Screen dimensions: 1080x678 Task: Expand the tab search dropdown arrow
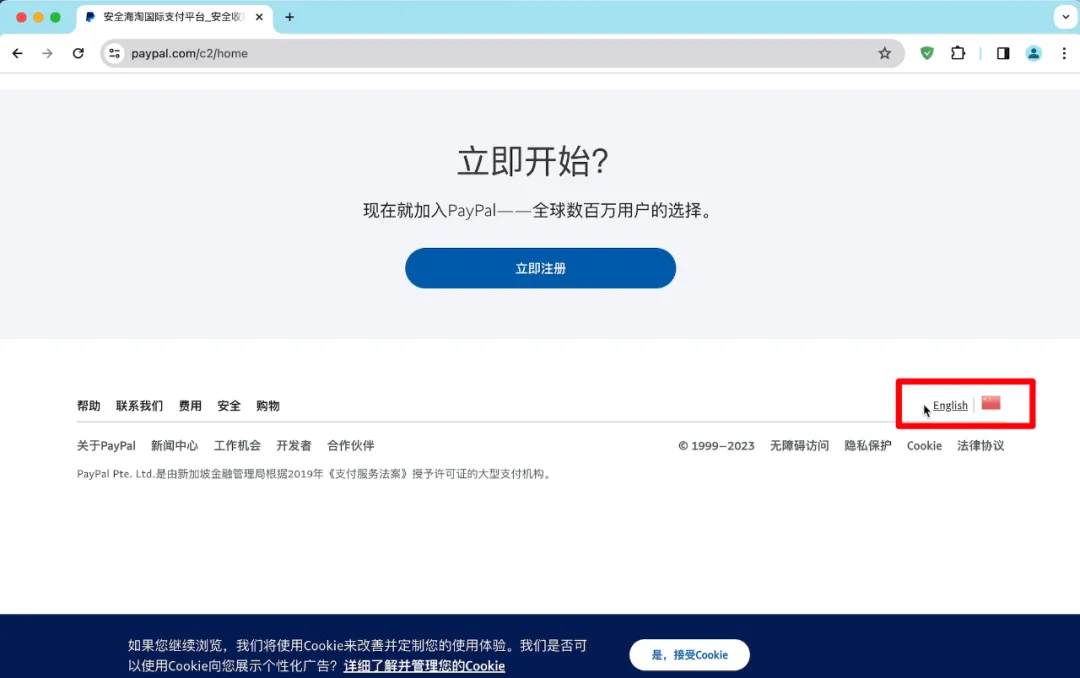pyautogui.click(x=1066, y=17)
